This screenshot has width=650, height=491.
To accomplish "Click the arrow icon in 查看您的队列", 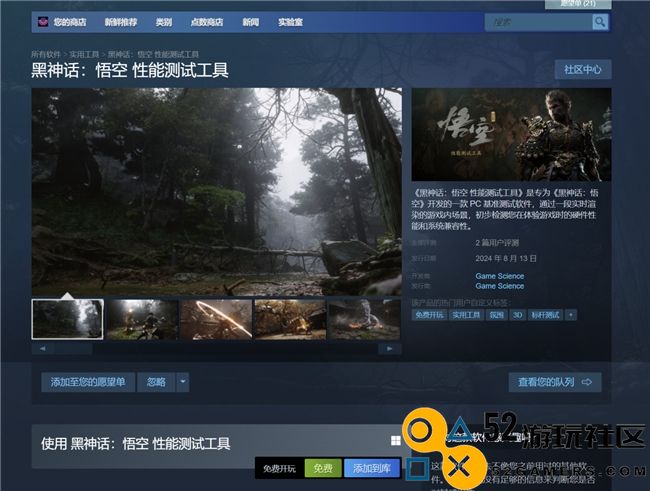I will point(587,382).
